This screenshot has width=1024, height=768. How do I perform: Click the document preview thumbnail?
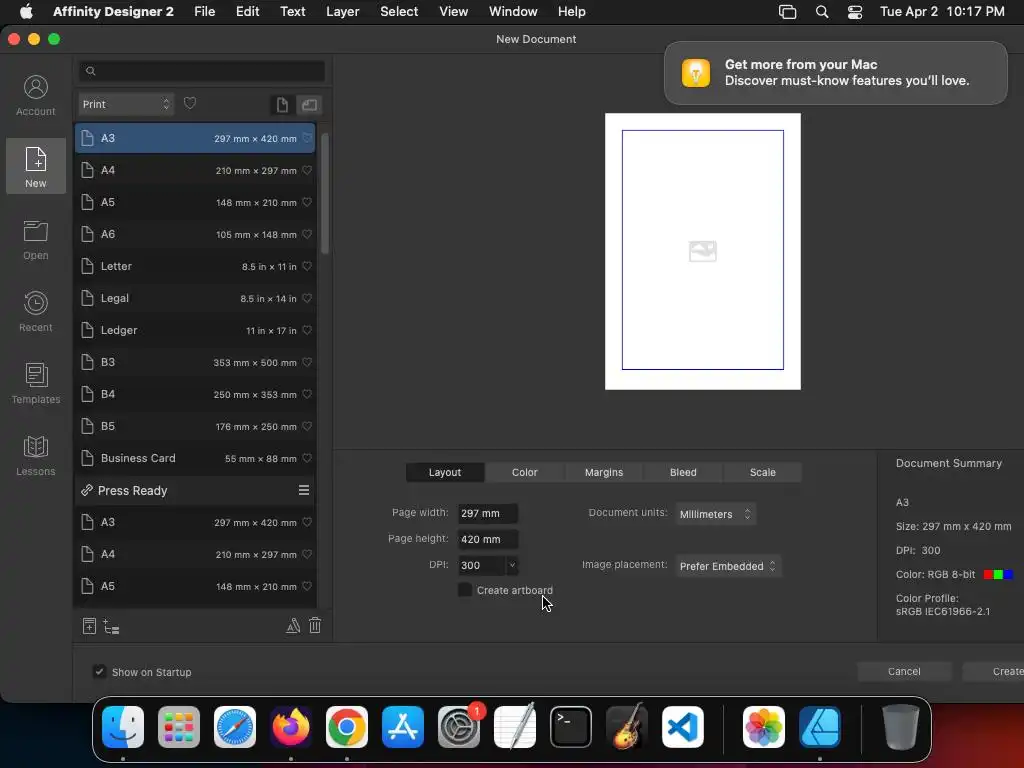coord(703,251)
